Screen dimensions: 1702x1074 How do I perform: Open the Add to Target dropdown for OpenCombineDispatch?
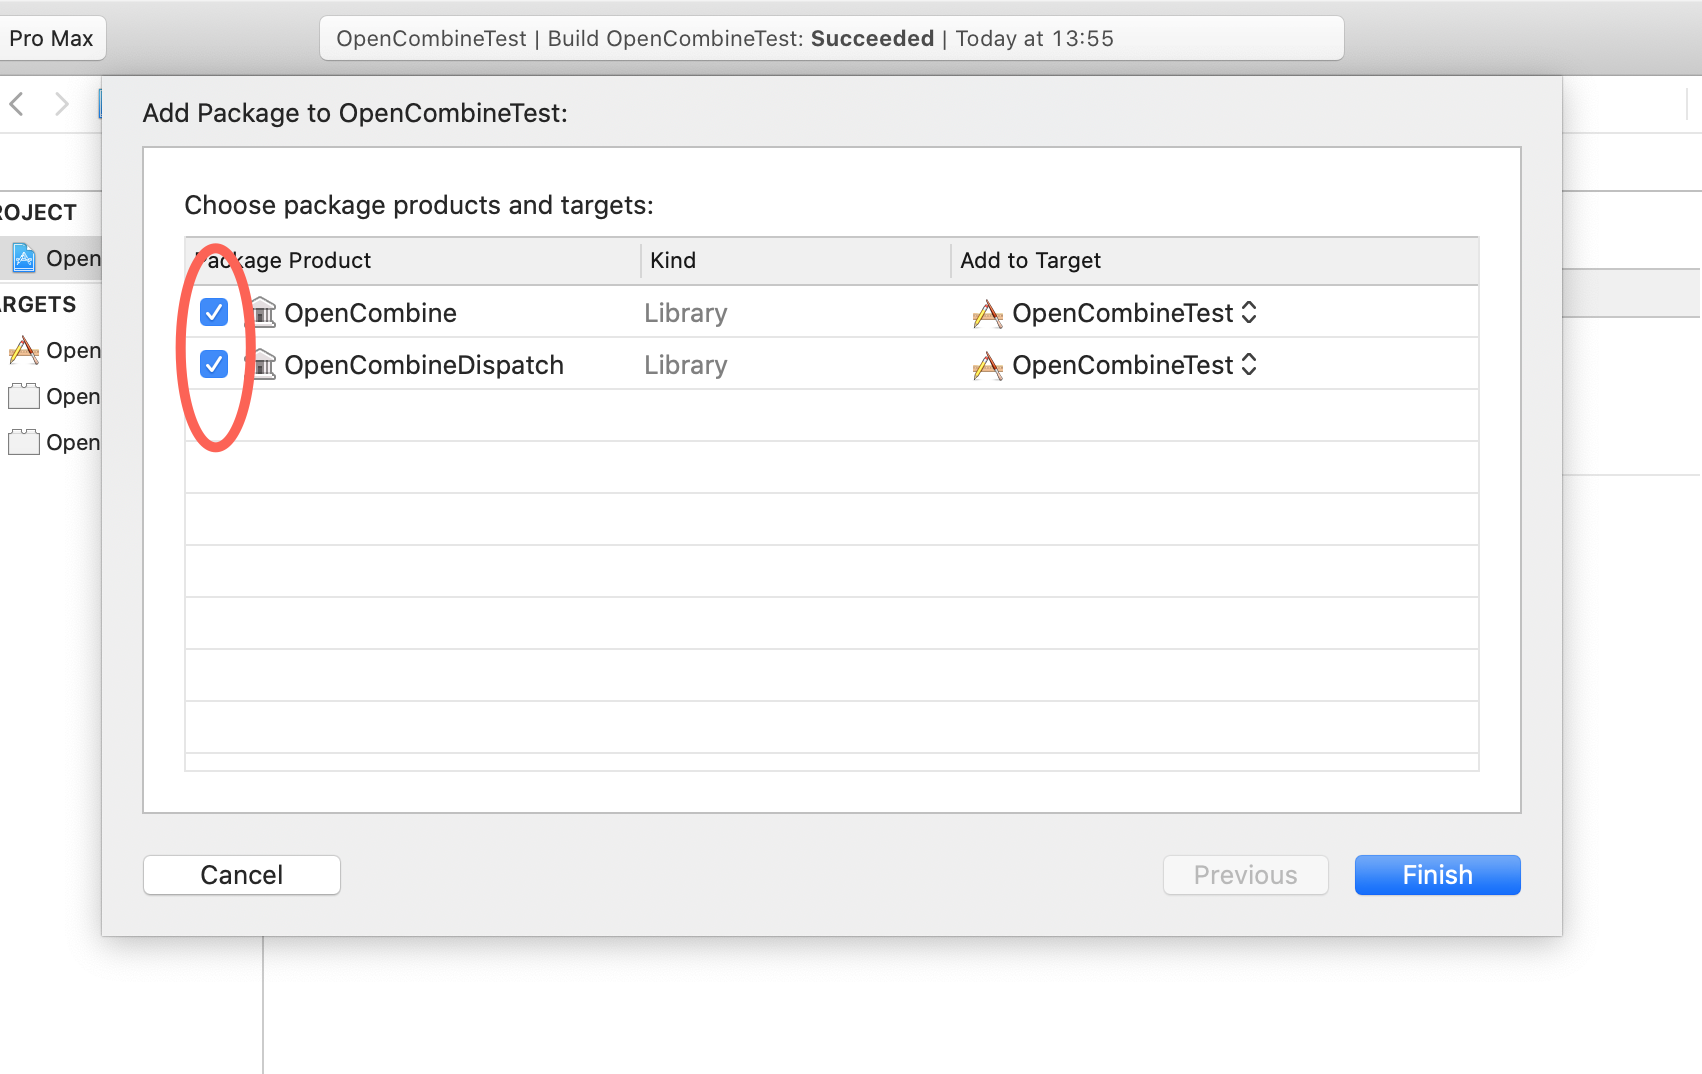tap(1249, 365)
